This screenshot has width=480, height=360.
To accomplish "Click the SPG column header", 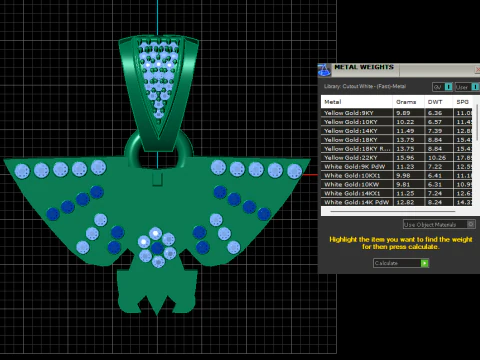I will (x=463, y=102).
